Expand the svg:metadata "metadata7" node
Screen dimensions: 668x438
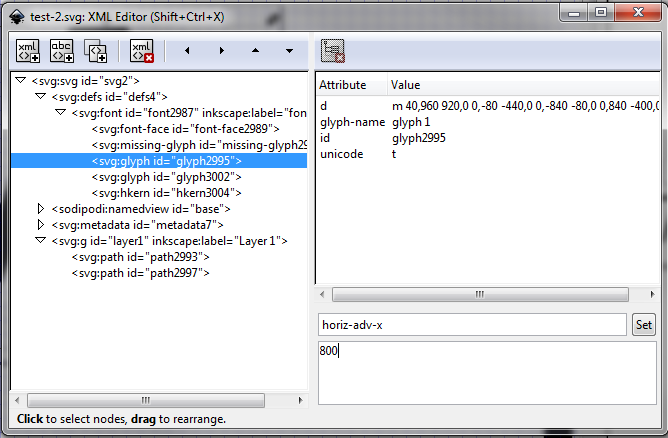tap(41, 225)
